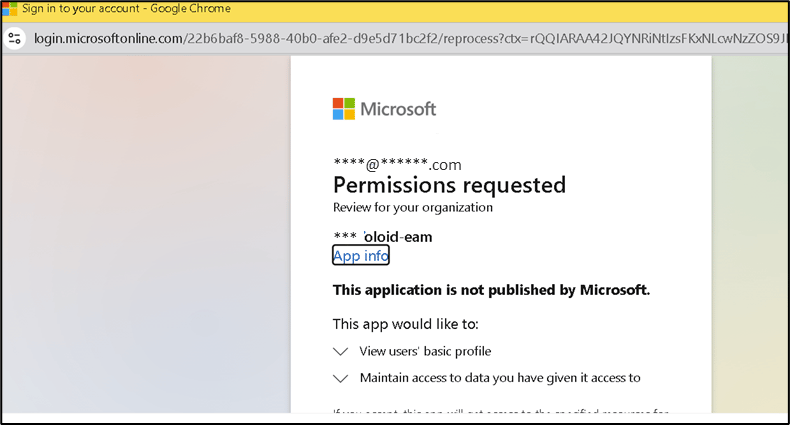Click the View users' basic profile permission text
The image size is (790, 425).
click(425, 351)
